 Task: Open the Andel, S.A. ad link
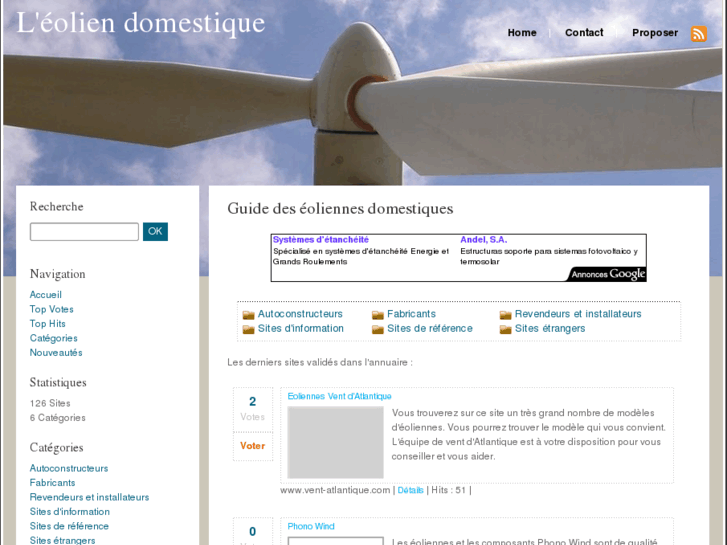[x=484, y=240]
